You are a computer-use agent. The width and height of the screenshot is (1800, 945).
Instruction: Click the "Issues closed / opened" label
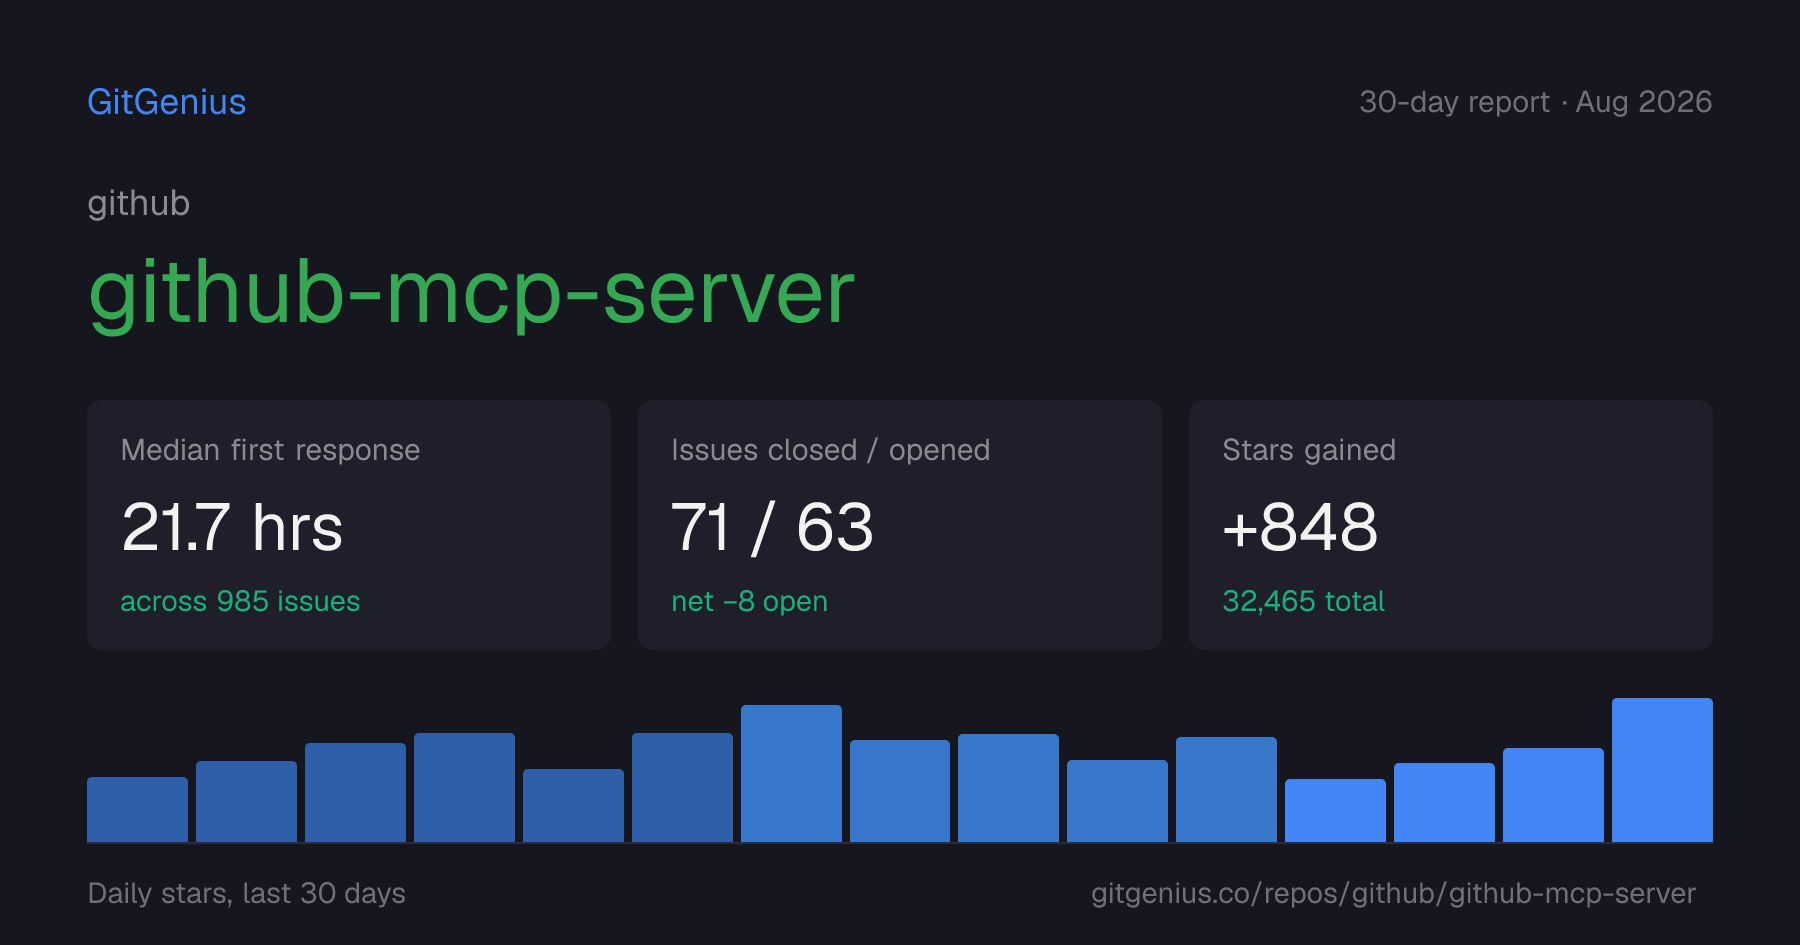831,450
